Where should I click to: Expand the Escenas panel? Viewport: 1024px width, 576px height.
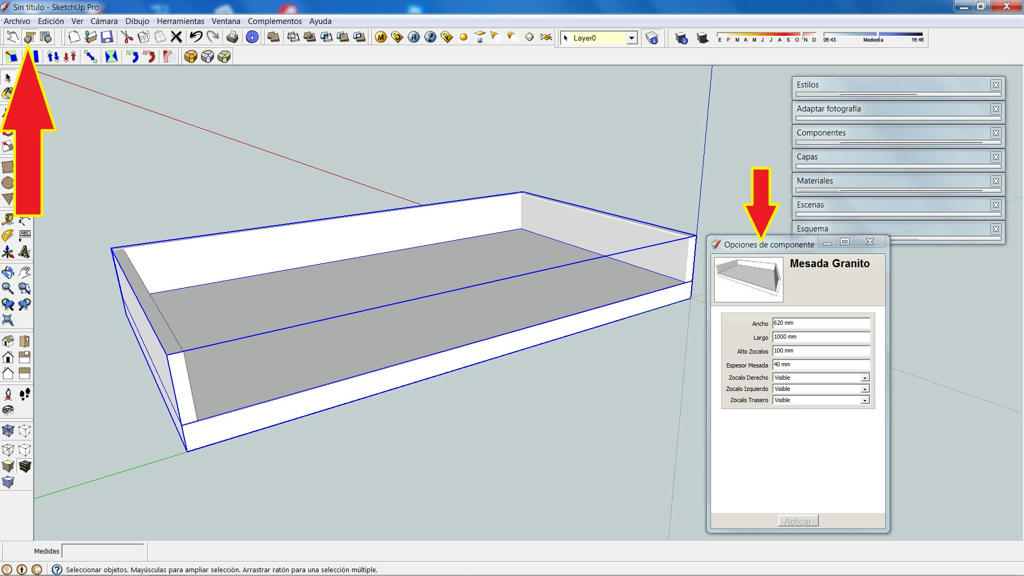pos(891,205)
